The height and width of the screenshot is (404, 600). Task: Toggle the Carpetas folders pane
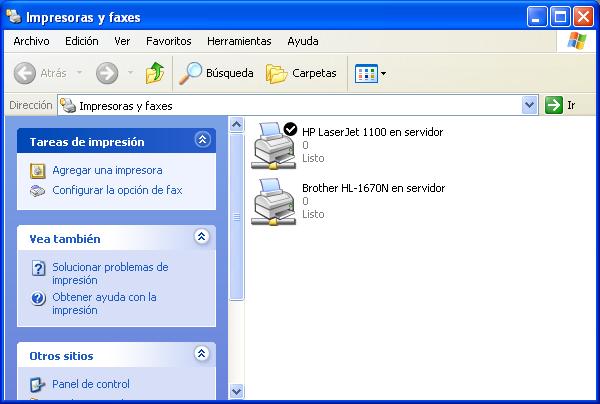(302, 73)
